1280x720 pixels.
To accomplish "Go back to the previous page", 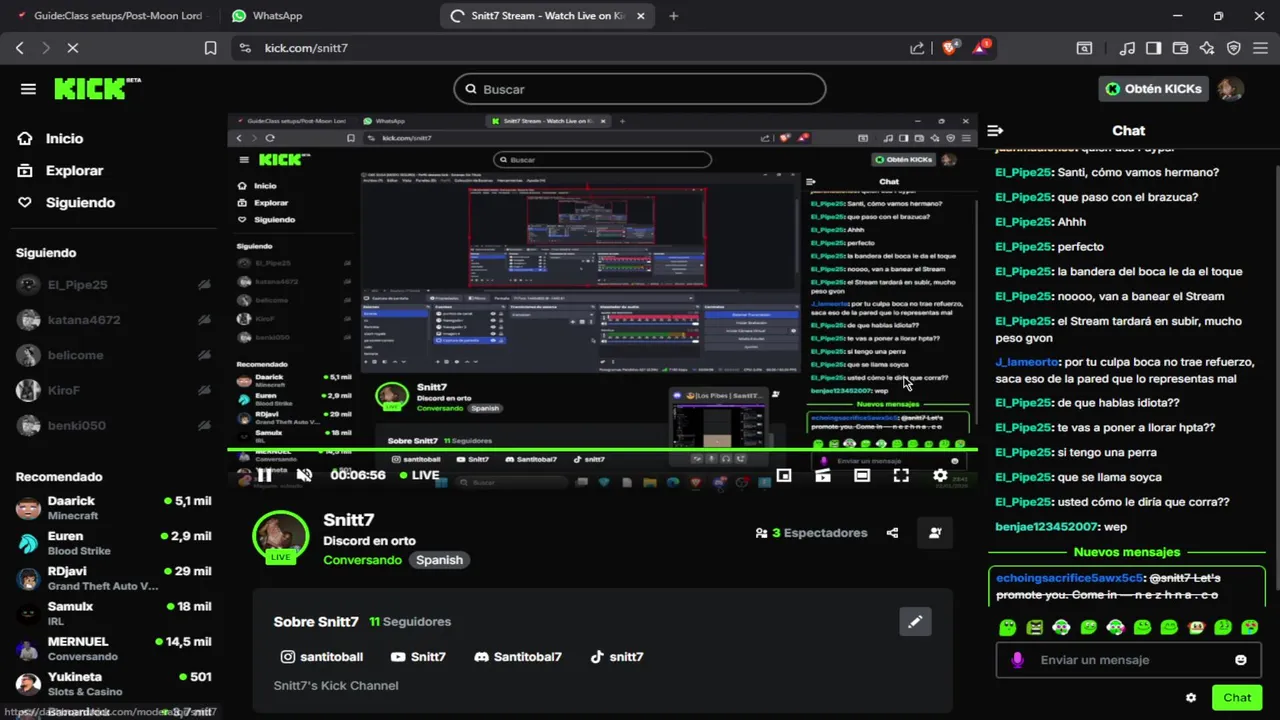I will click(x=20, y=48).
